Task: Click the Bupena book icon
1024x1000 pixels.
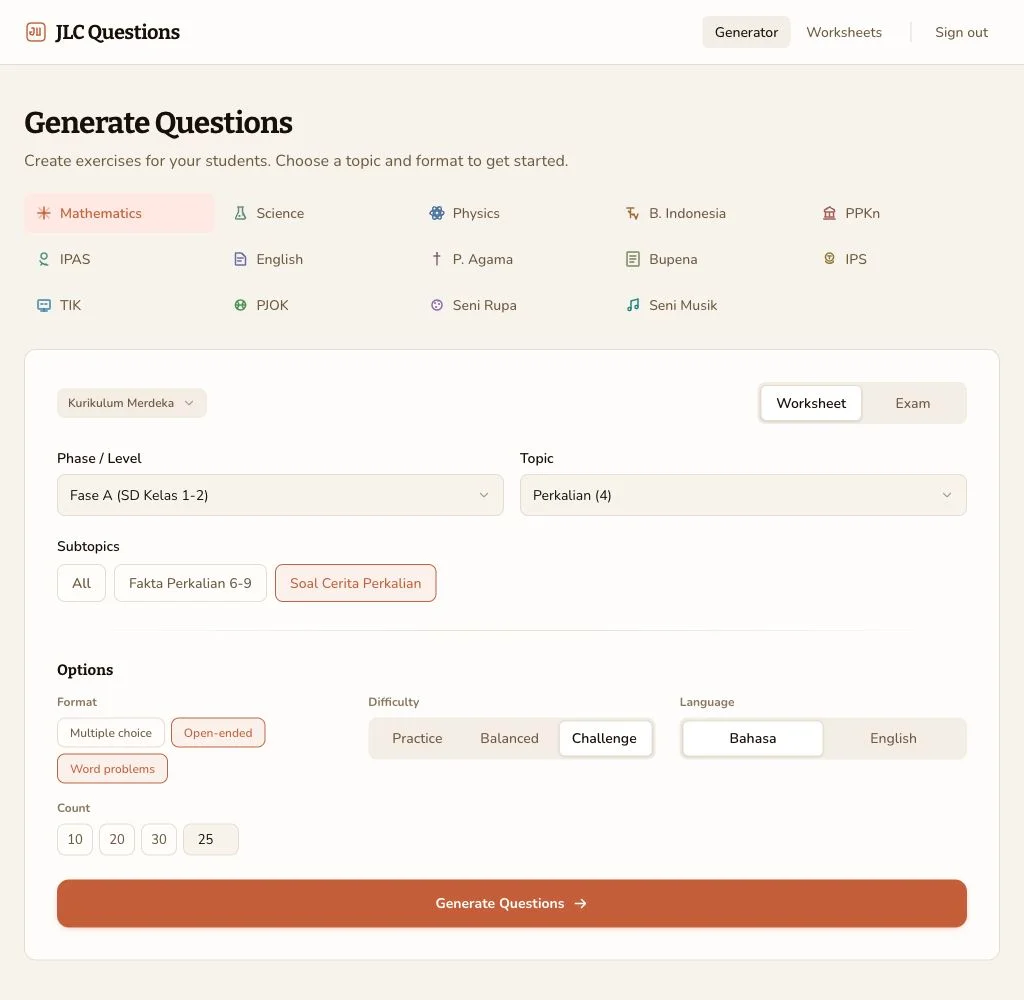Action: (633, 259)
